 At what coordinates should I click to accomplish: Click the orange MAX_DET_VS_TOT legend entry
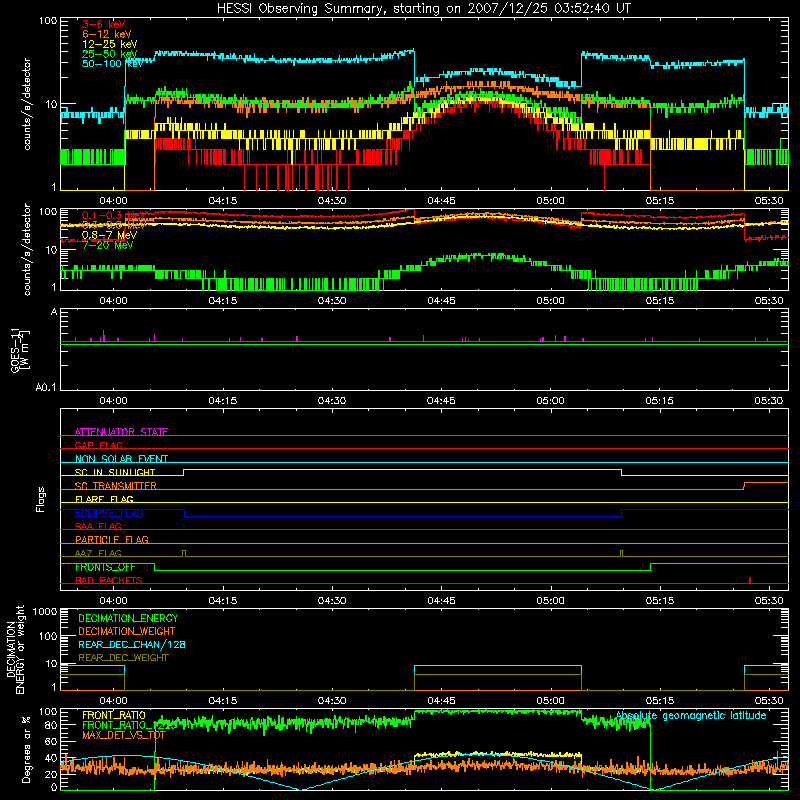[124, 735]
